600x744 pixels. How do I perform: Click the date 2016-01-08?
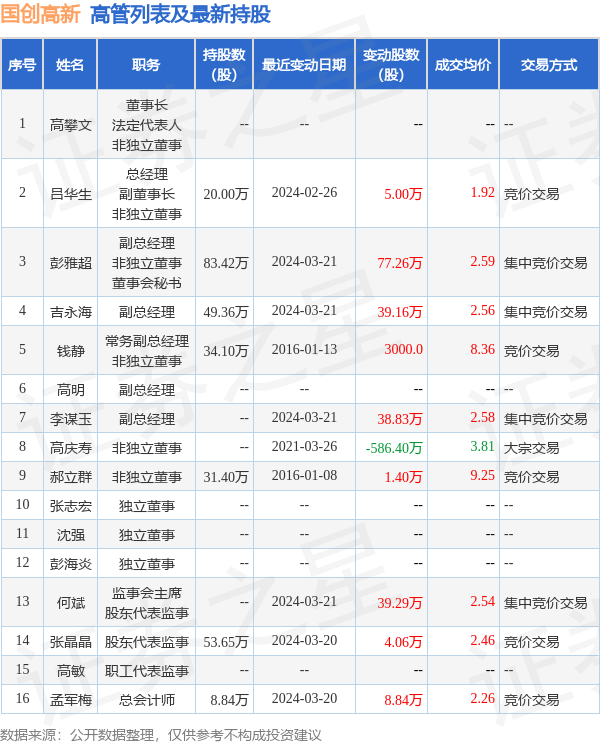pyautogui.click(x=304, y=475)
